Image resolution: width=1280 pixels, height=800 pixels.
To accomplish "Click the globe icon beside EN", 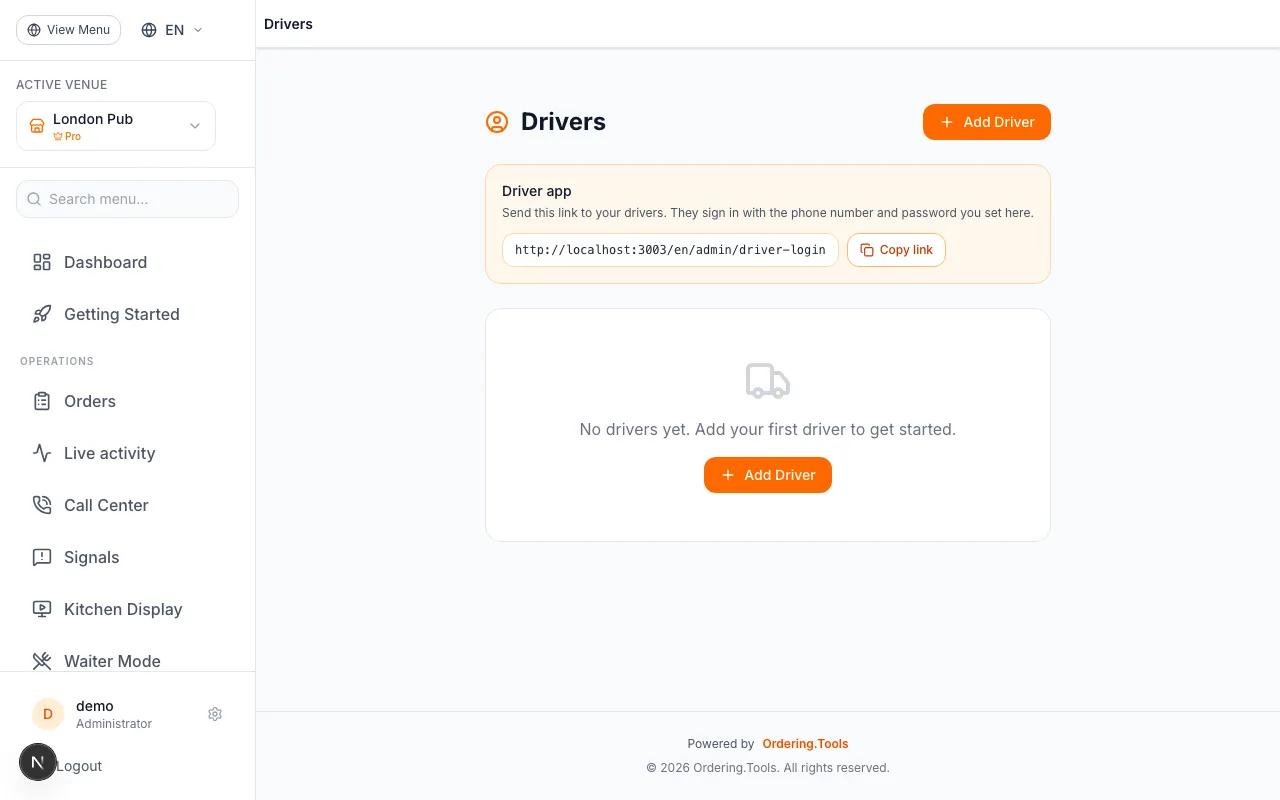I will [x=149, y=30].
